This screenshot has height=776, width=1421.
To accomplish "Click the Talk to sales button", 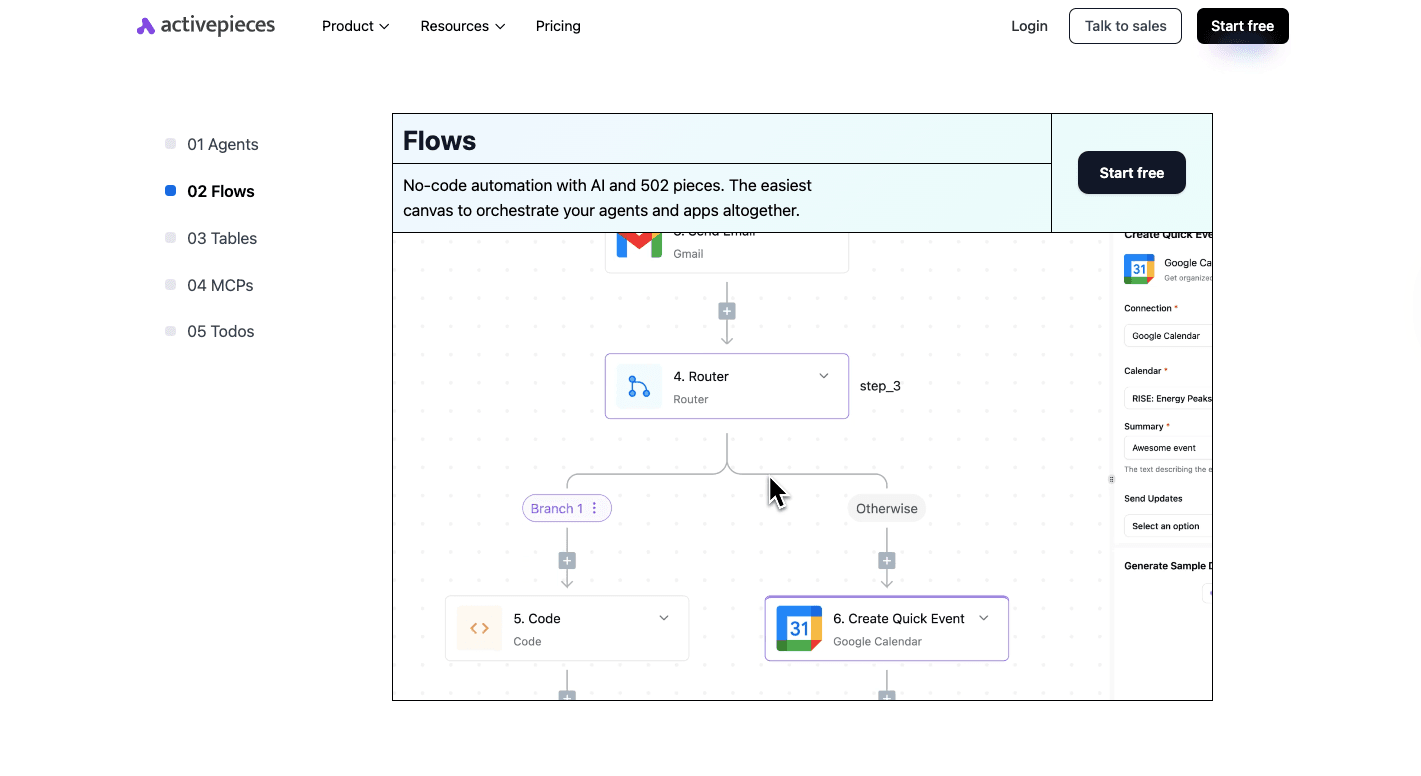I will tap(1125, 26).
